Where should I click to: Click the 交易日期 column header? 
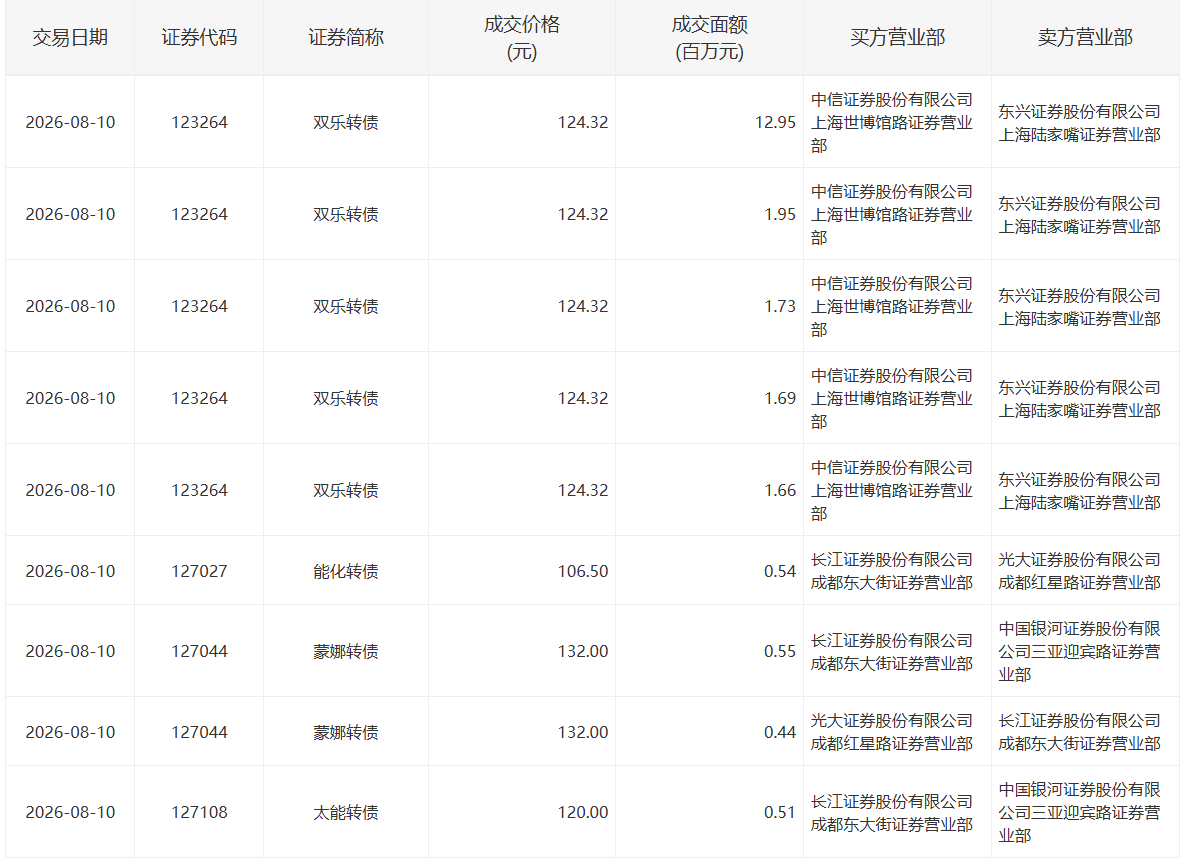pyautogui.click(x=70, y=38)
